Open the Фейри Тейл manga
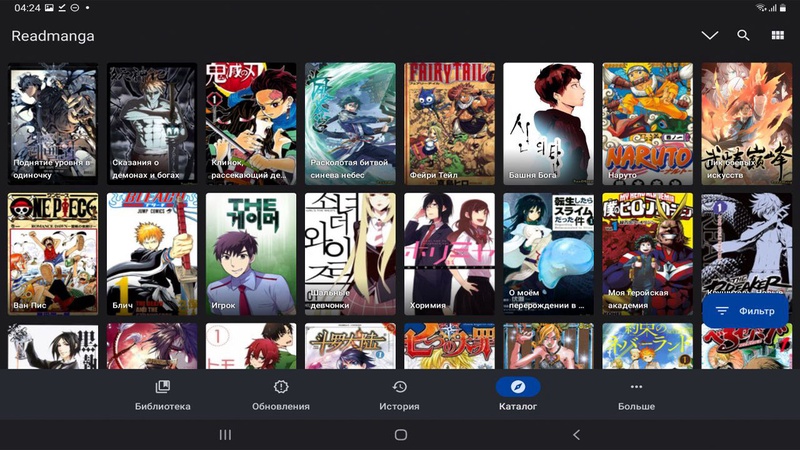Screen dimensions: 800x450 (x=449, y=124)
